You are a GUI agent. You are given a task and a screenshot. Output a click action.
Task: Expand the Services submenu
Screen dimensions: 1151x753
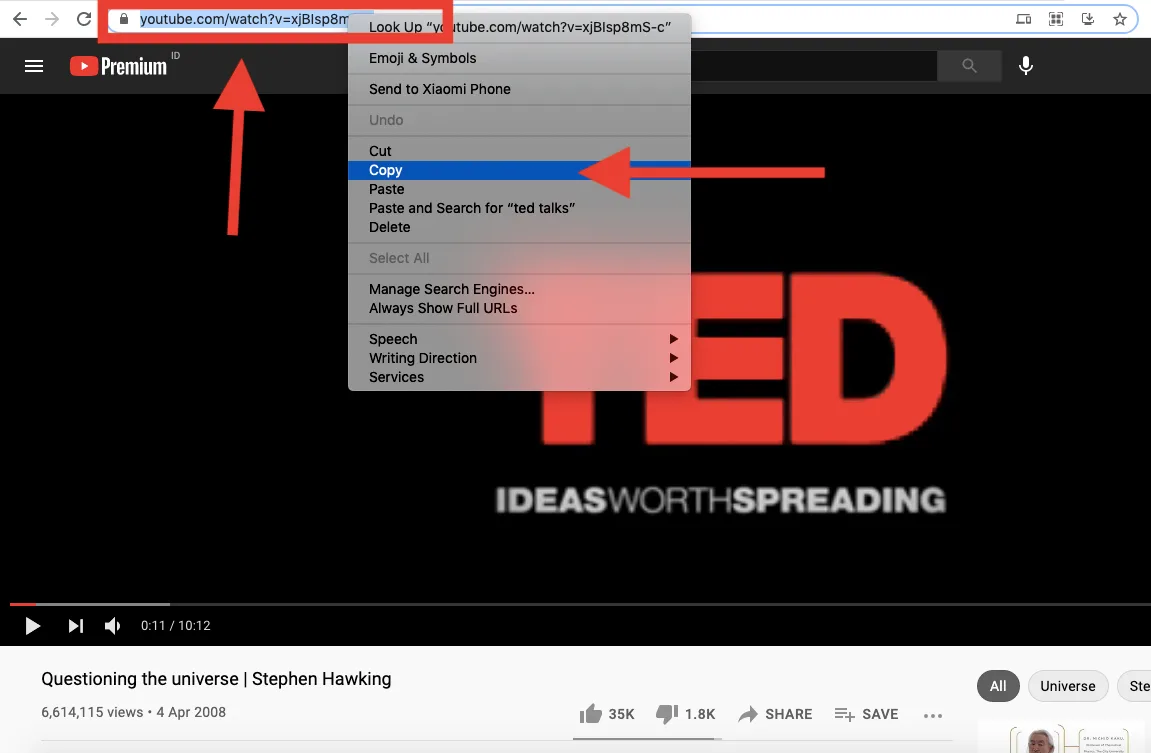(519, 377)
